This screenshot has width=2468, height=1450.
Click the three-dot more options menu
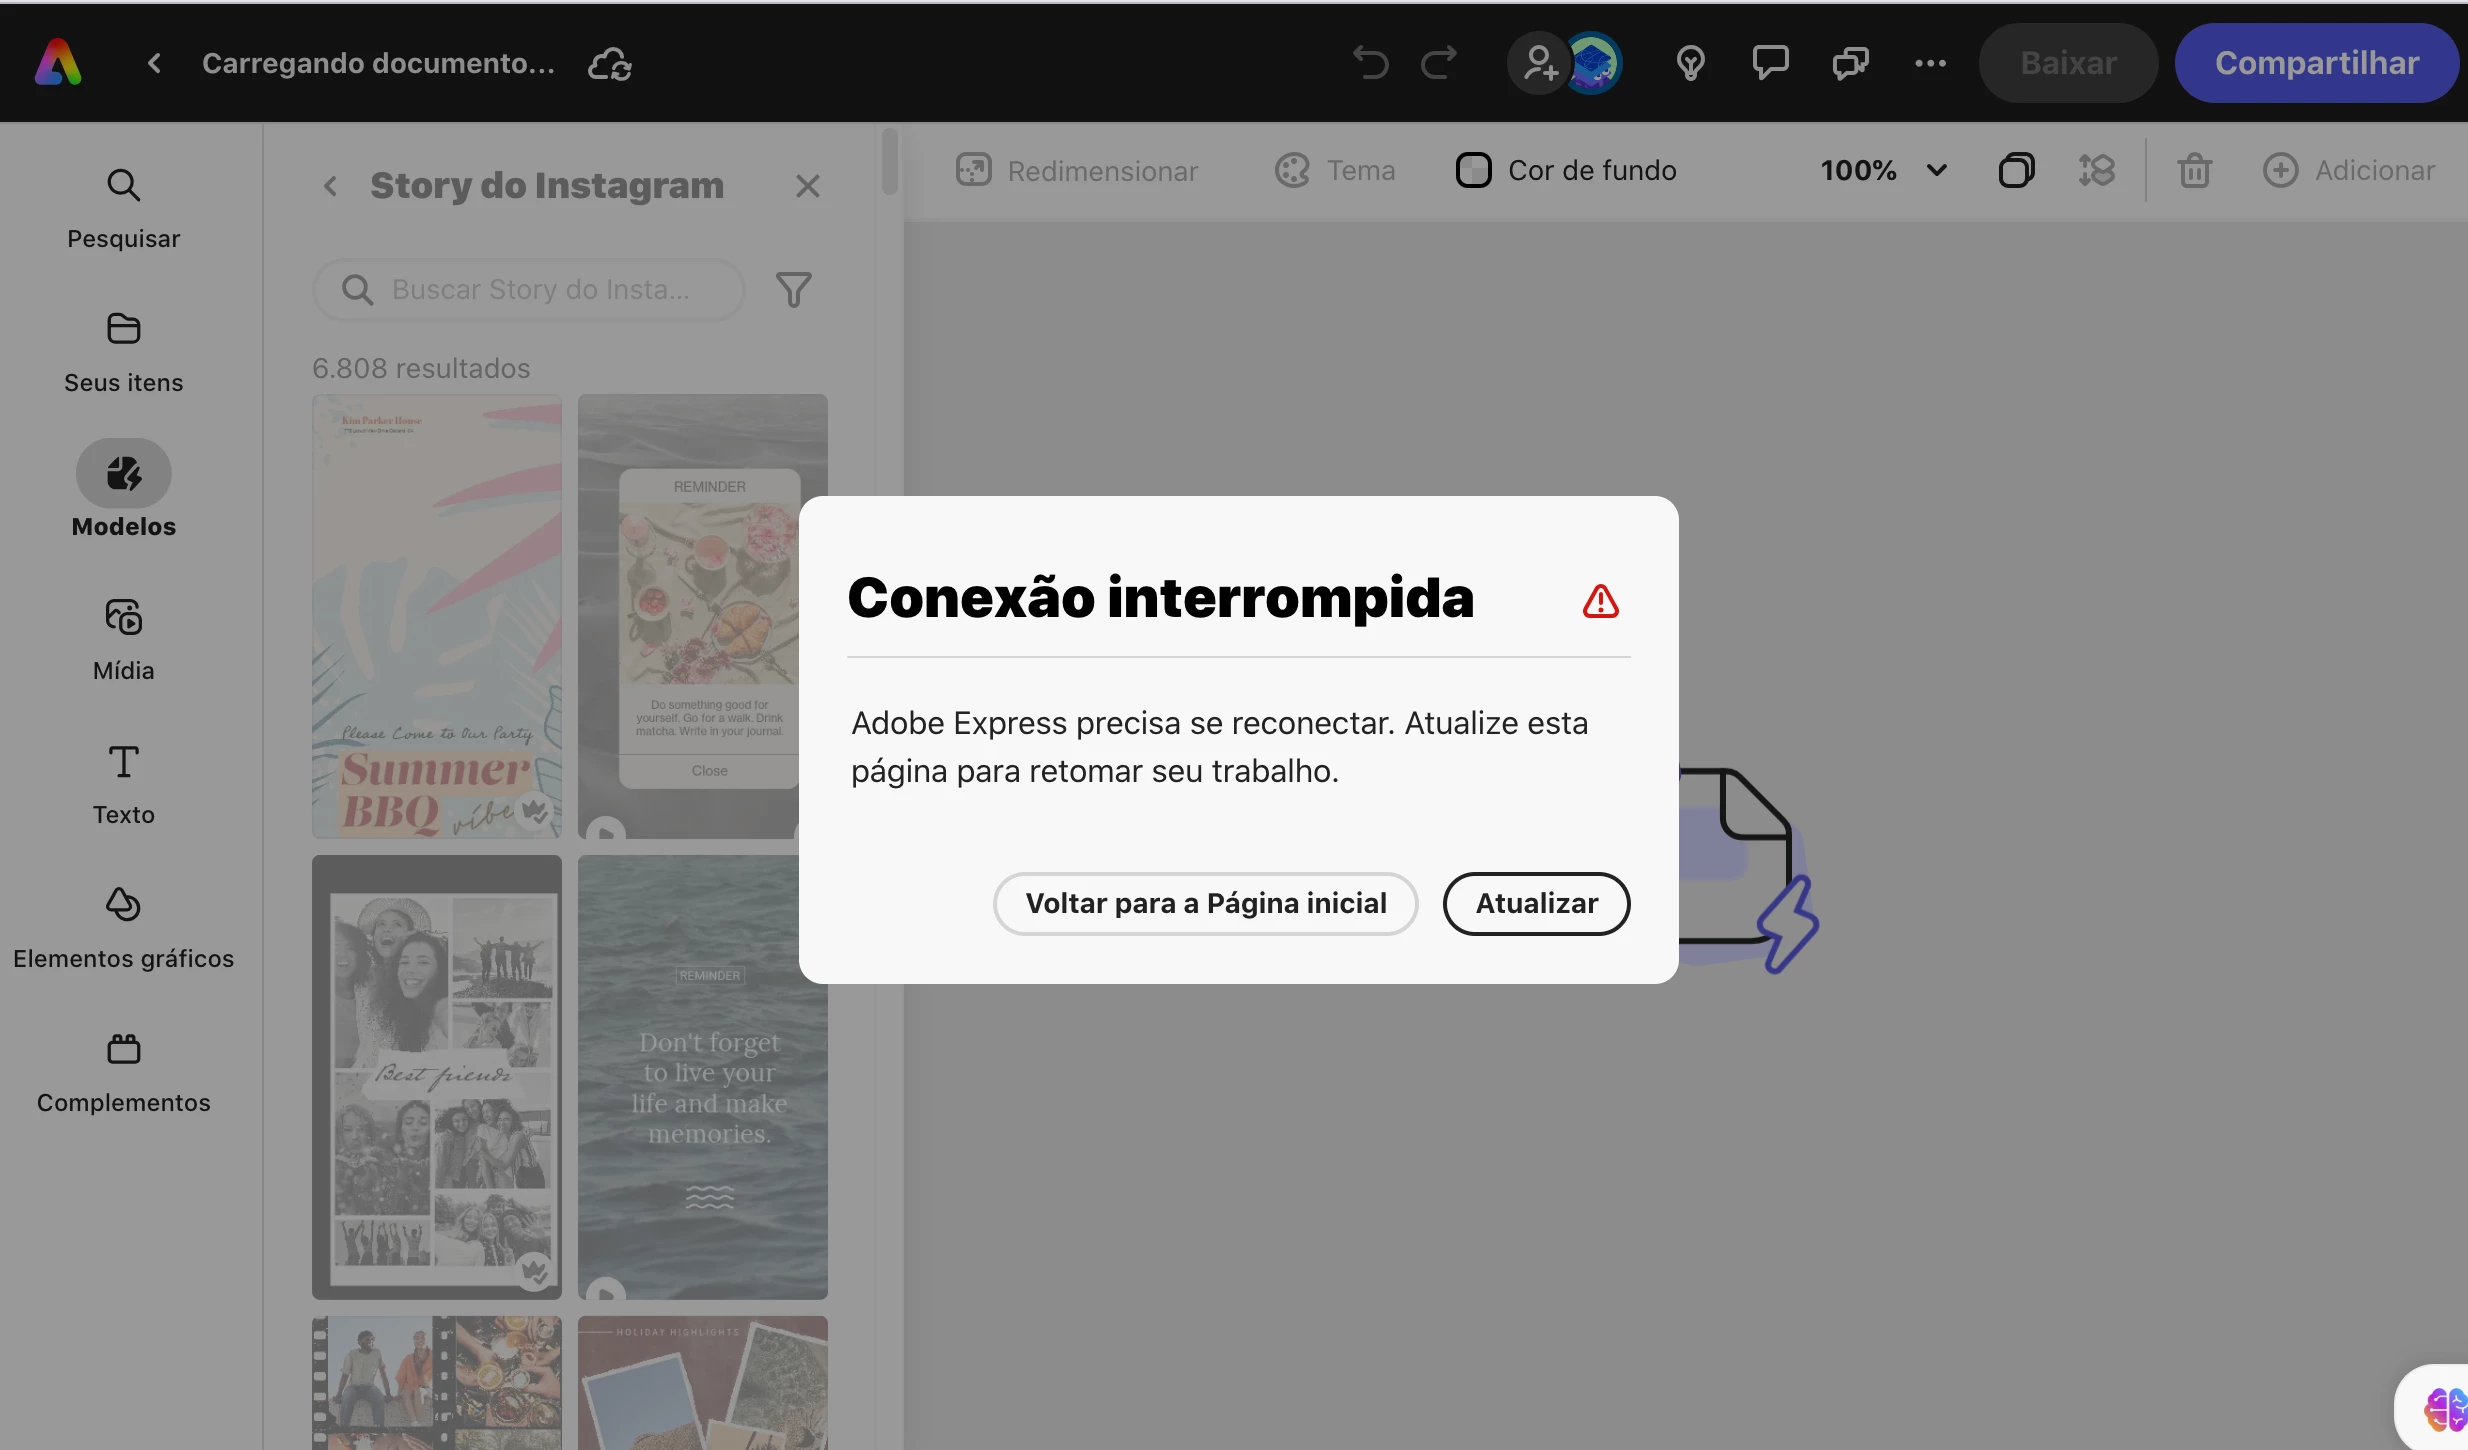1930,63
